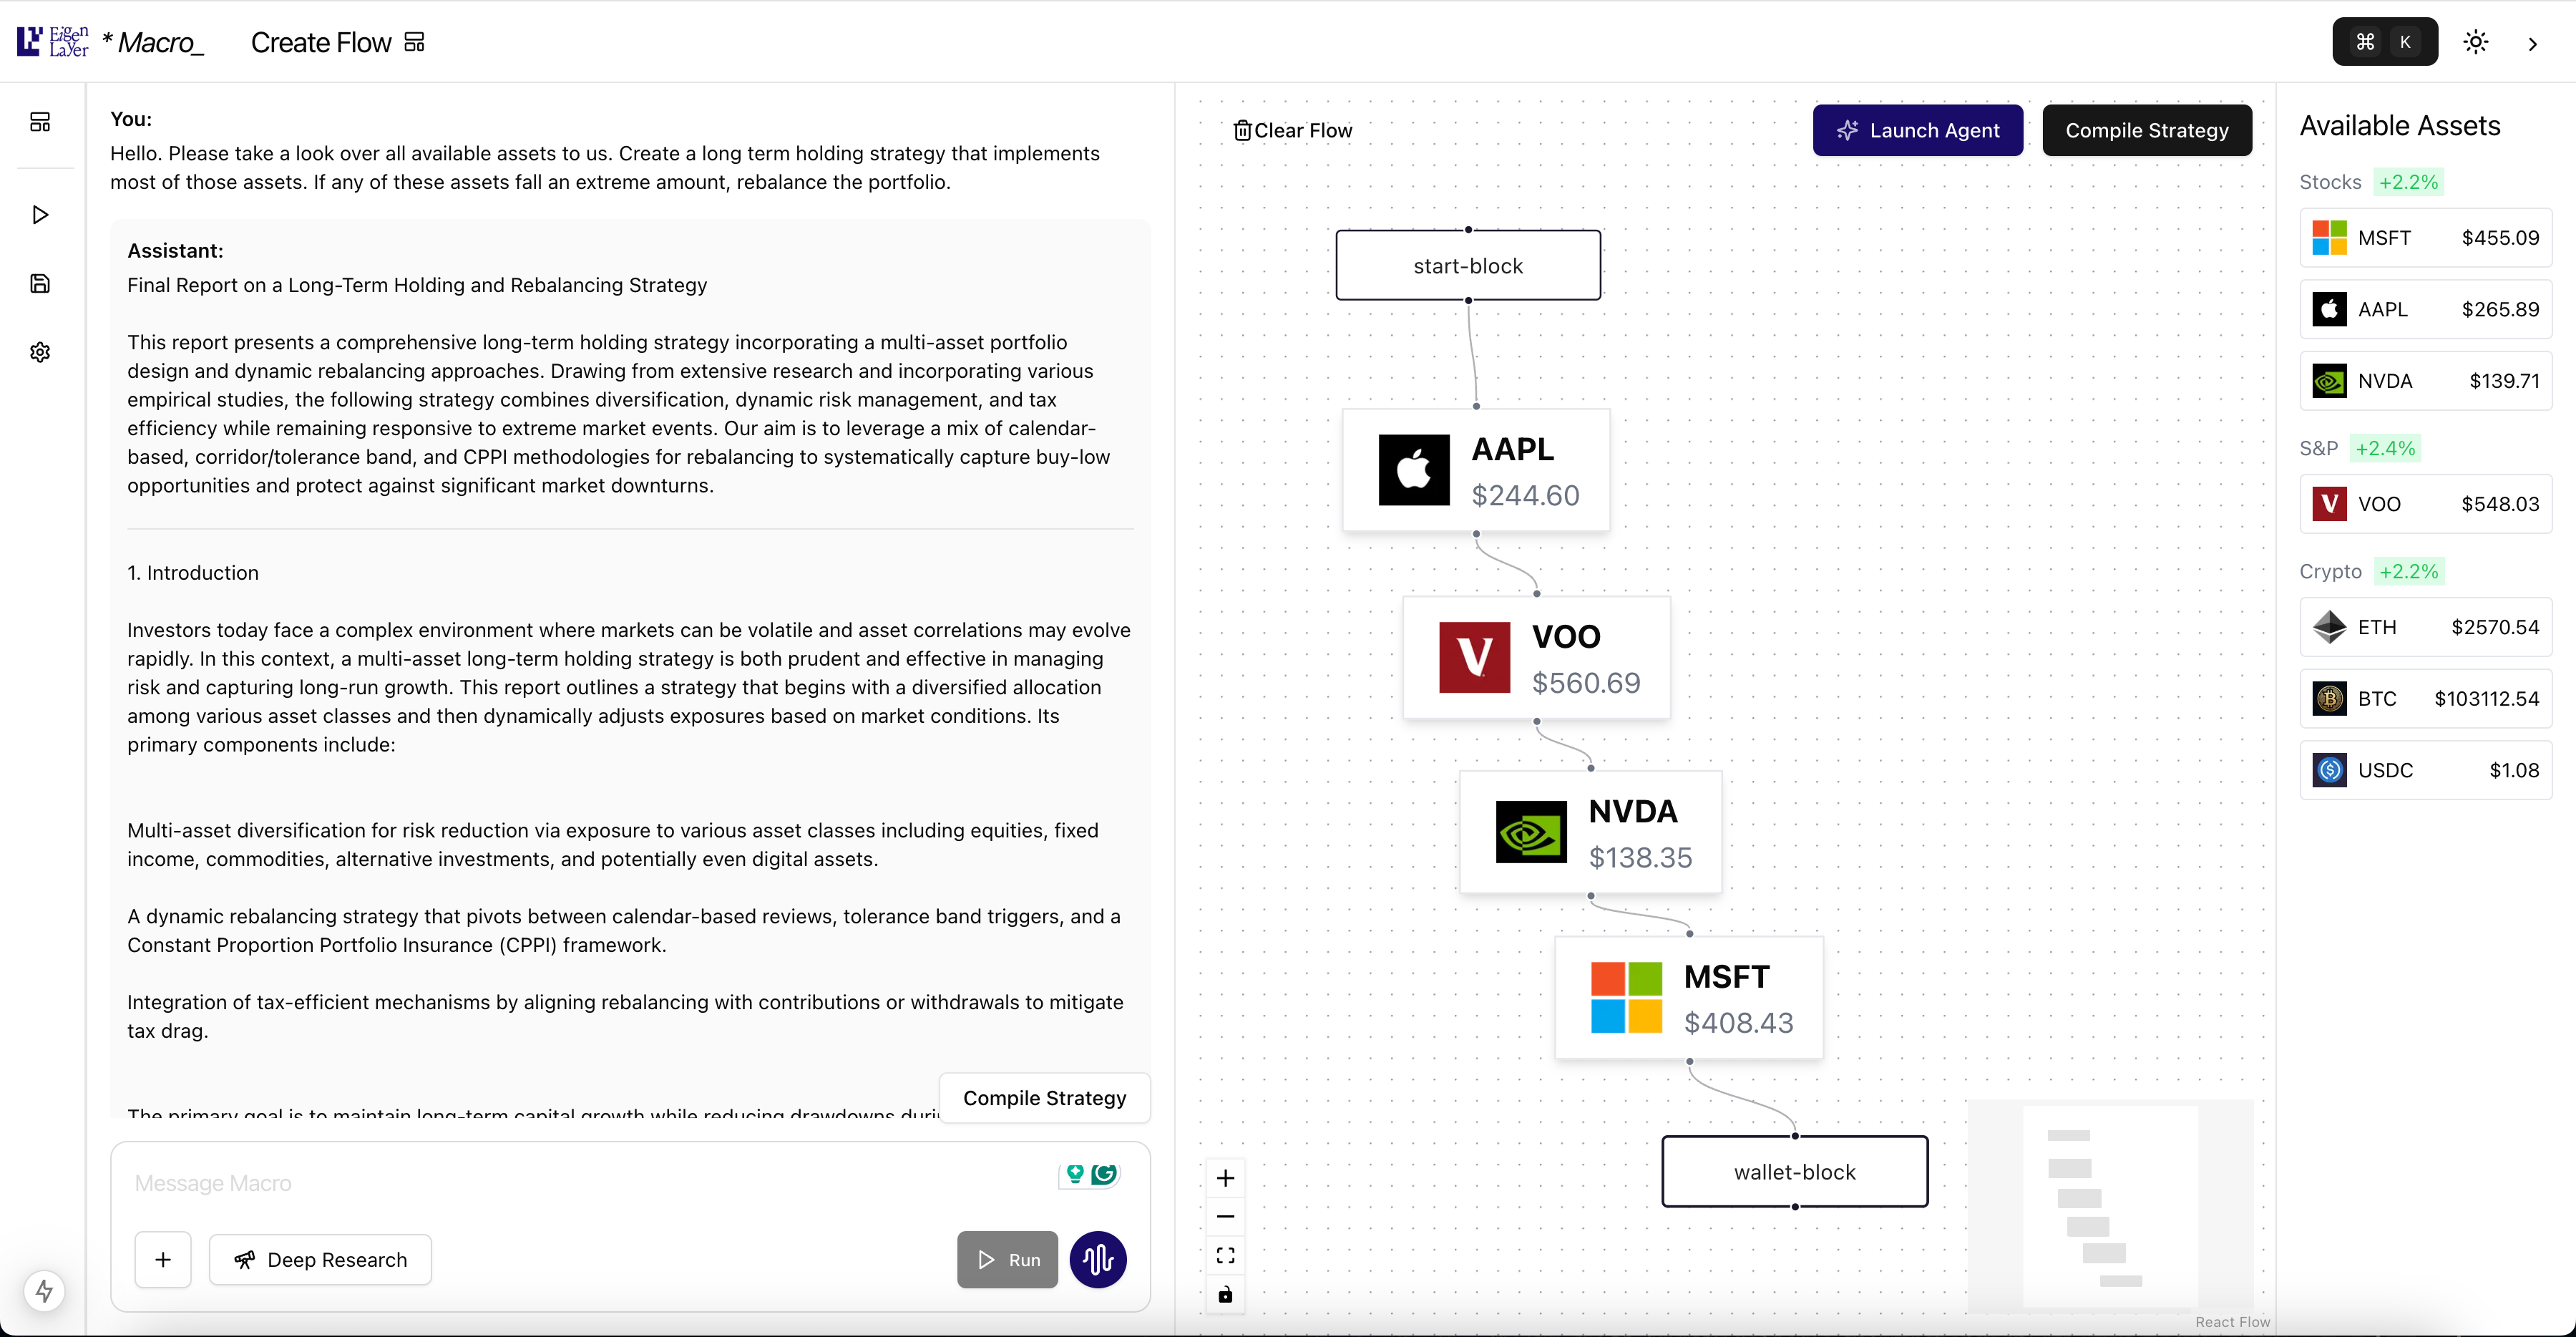2576x1337 pixels.
Task: Open settings gear in left sidebar
Action: [40, 352]
